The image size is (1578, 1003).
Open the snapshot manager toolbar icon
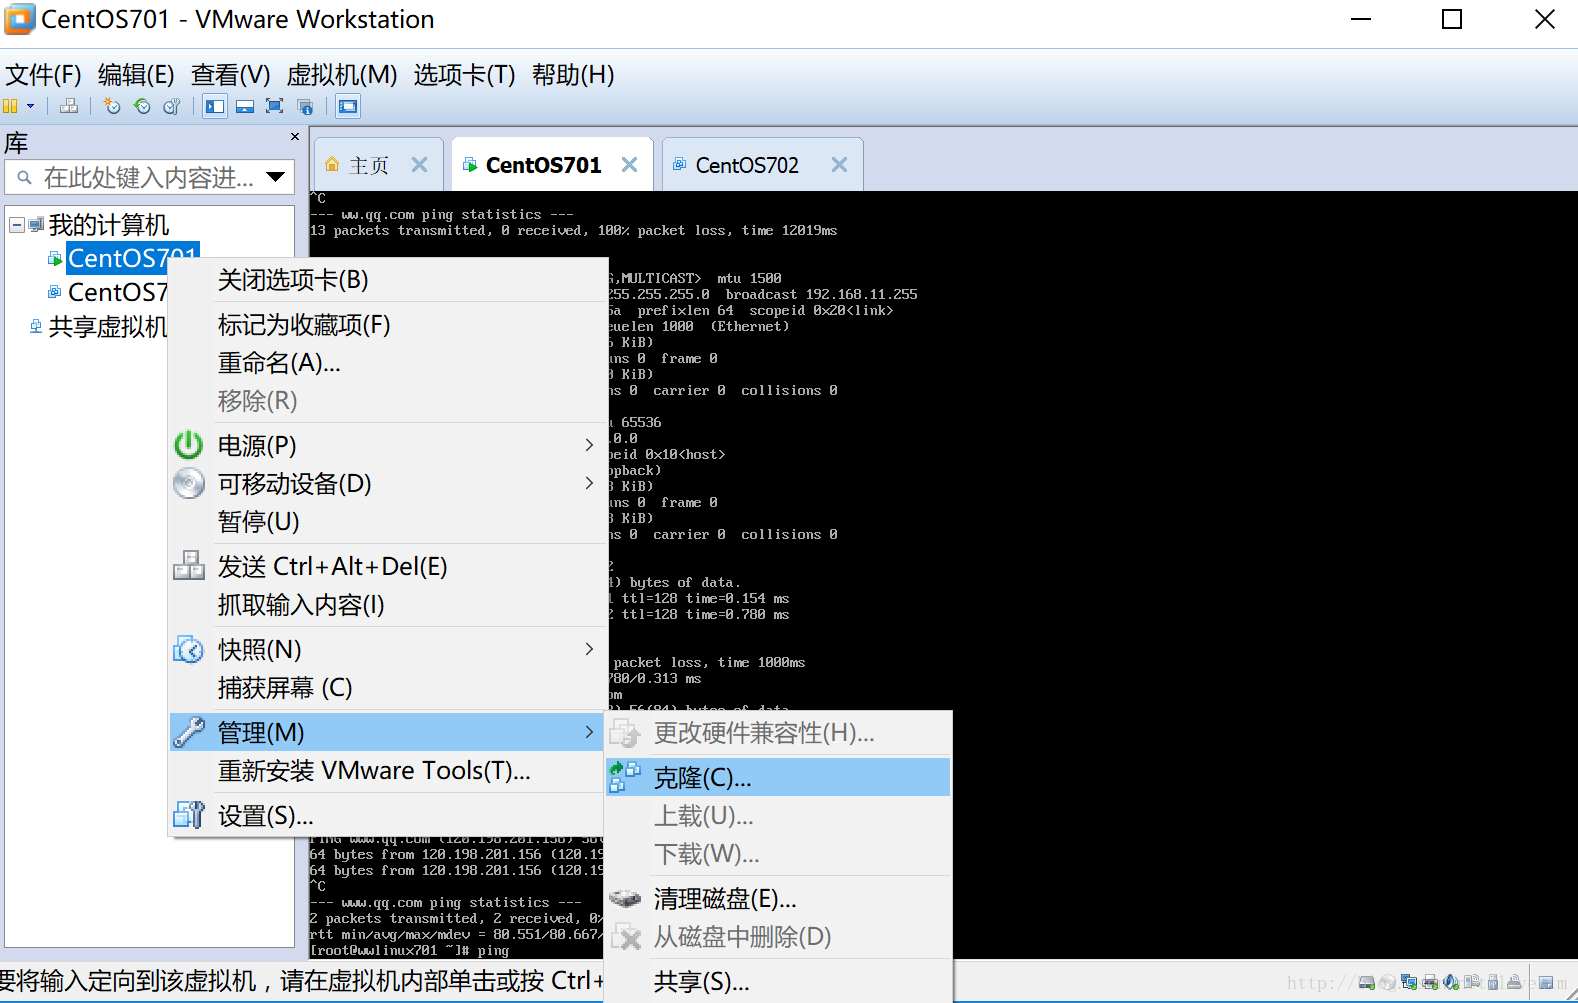[172, 106]
